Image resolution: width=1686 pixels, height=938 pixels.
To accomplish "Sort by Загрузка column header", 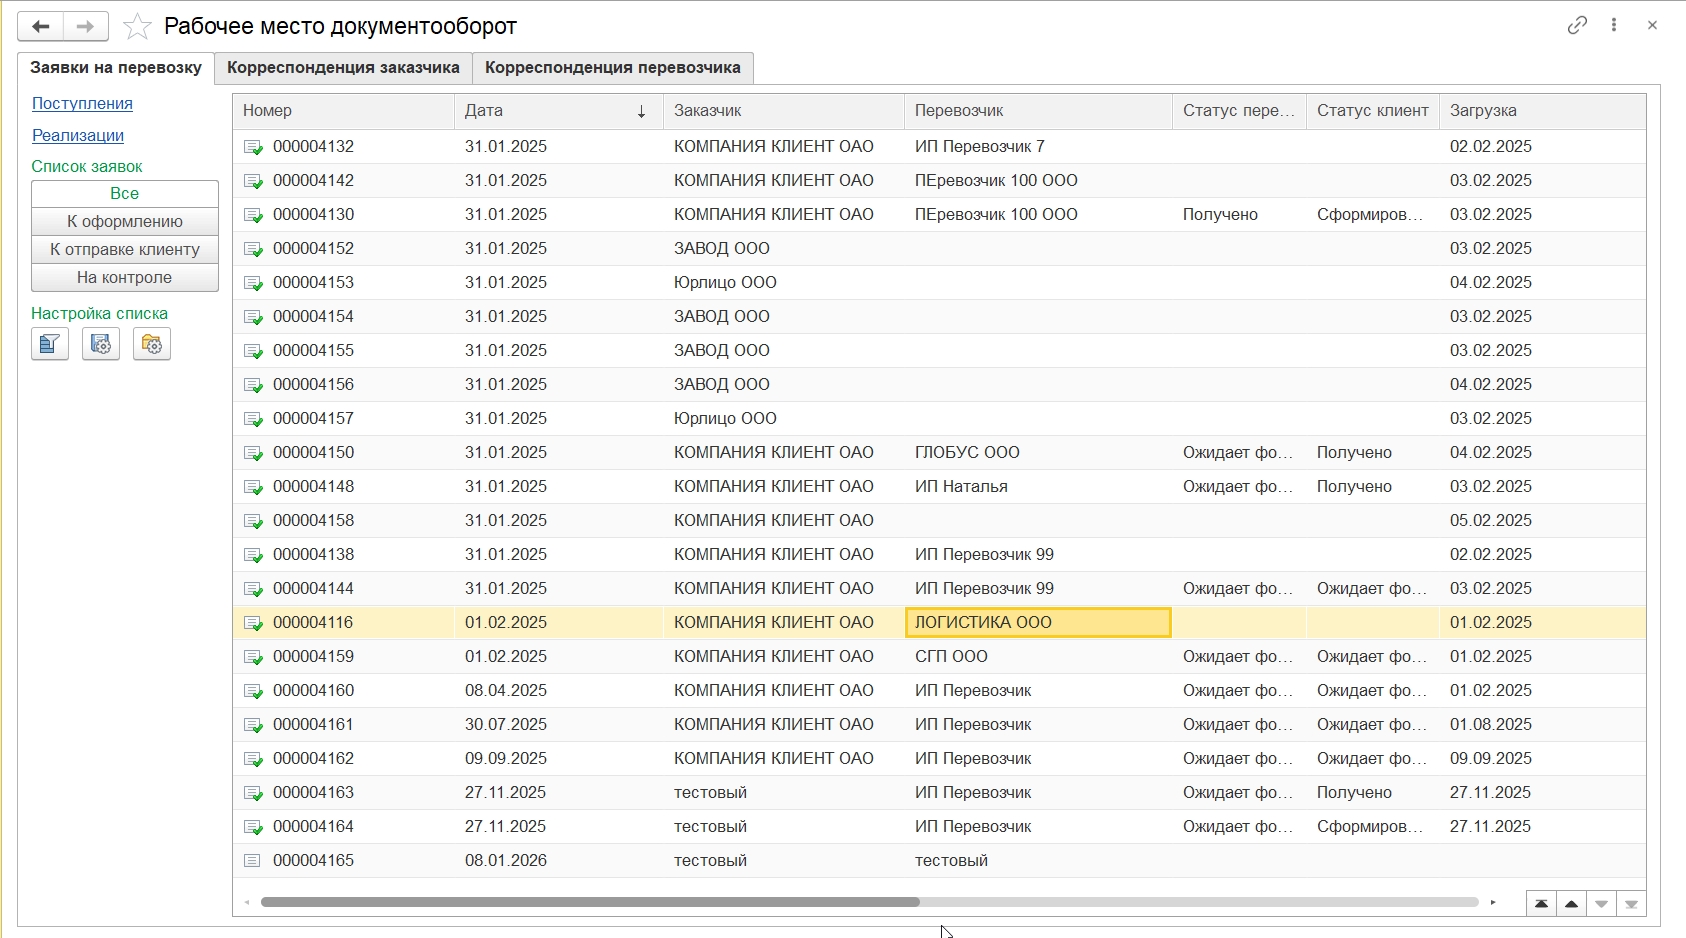I will tap(1543, 111).
